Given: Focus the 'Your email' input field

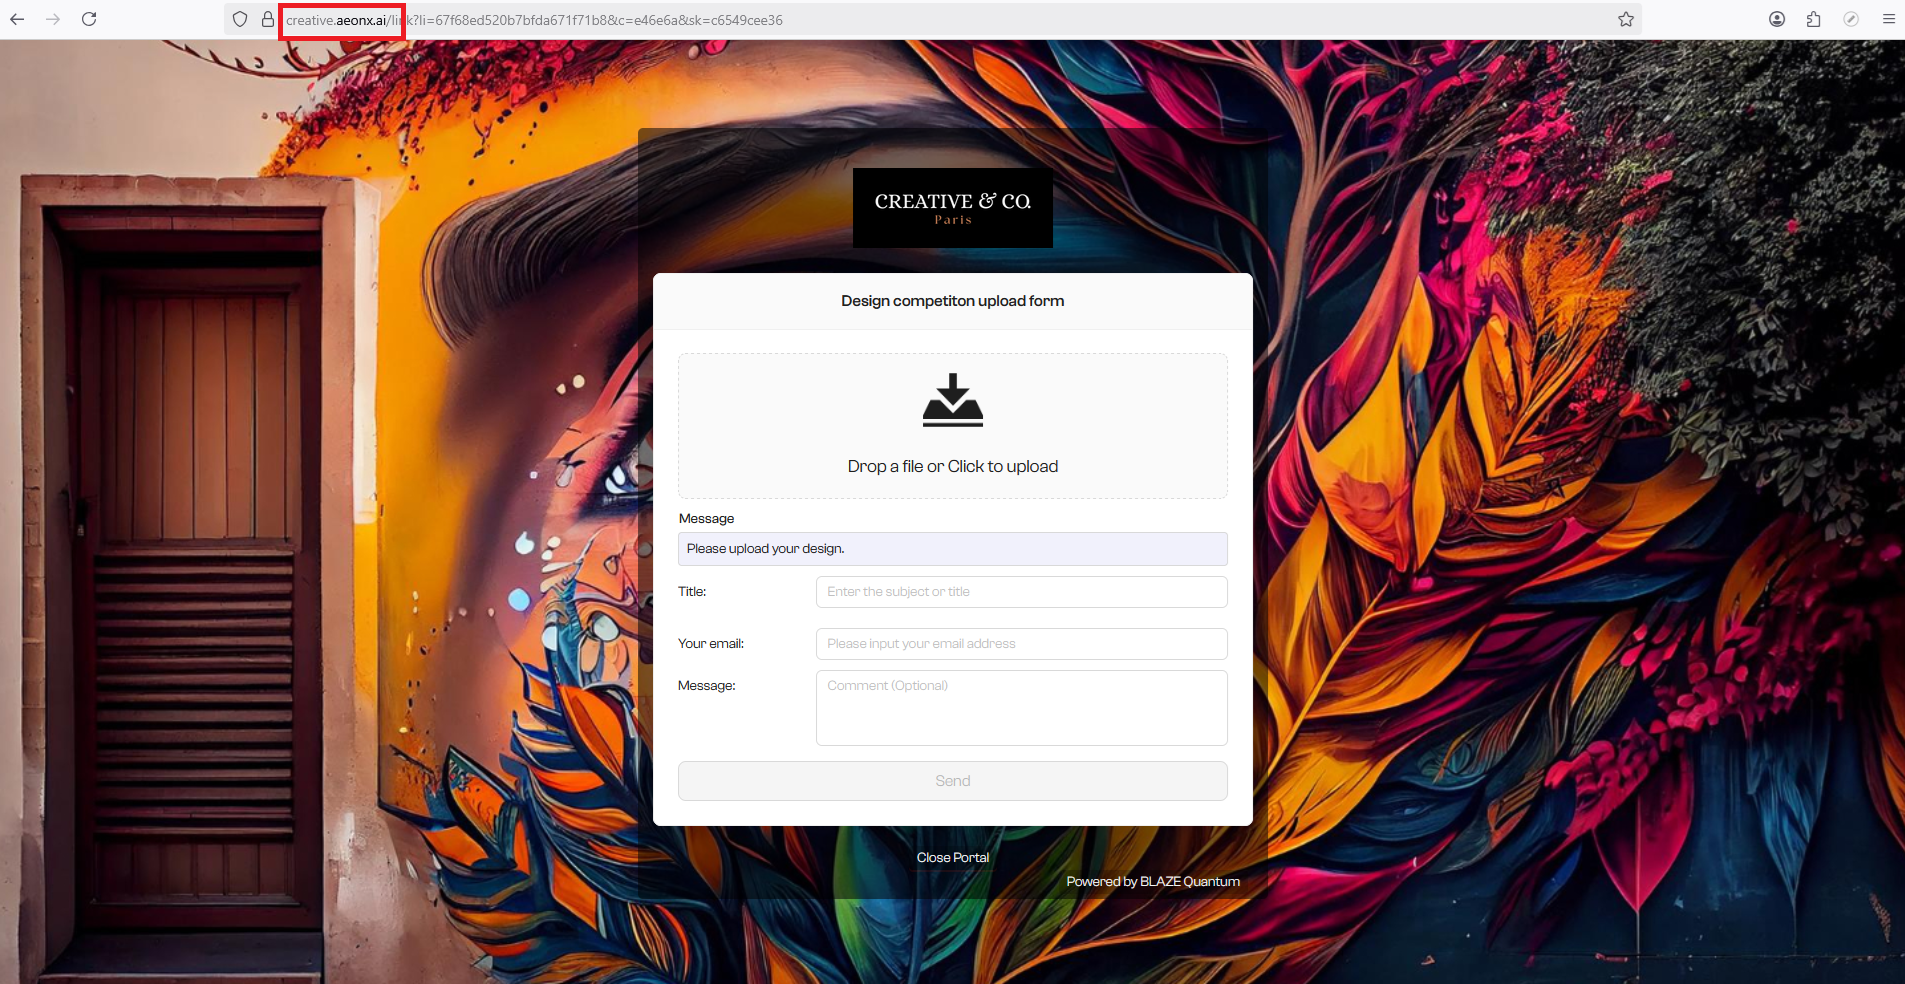Looking at the screenshot, I should pos(1022,644).
